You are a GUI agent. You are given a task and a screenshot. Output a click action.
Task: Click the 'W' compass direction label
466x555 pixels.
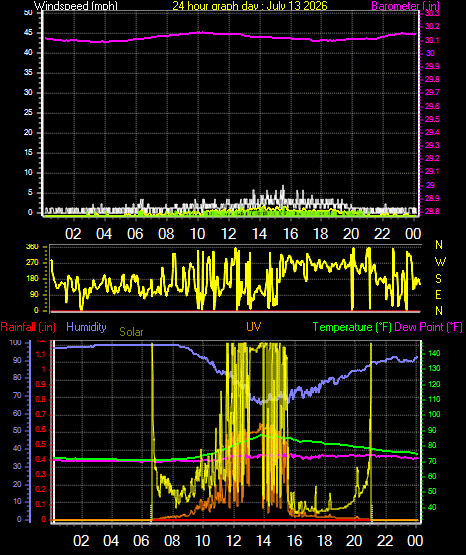pyautogui.click(x=440, y=262)
